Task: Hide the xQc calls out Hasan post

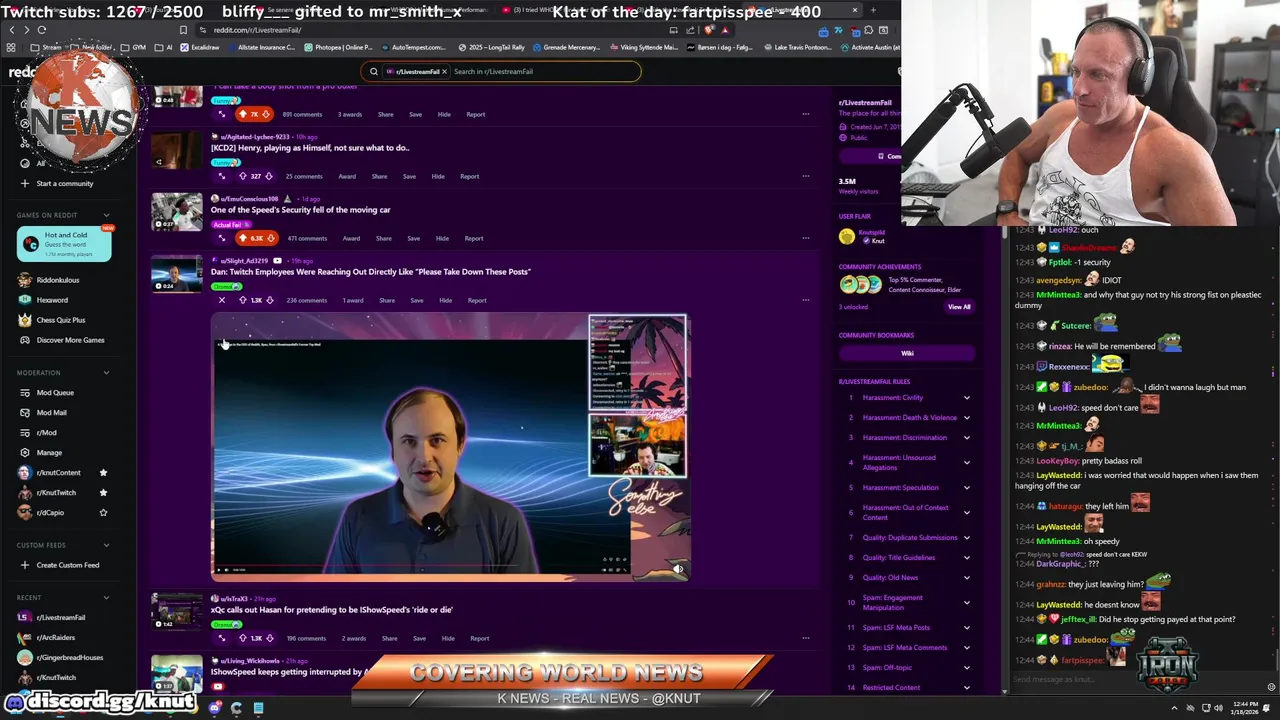Action: (448, 638)
